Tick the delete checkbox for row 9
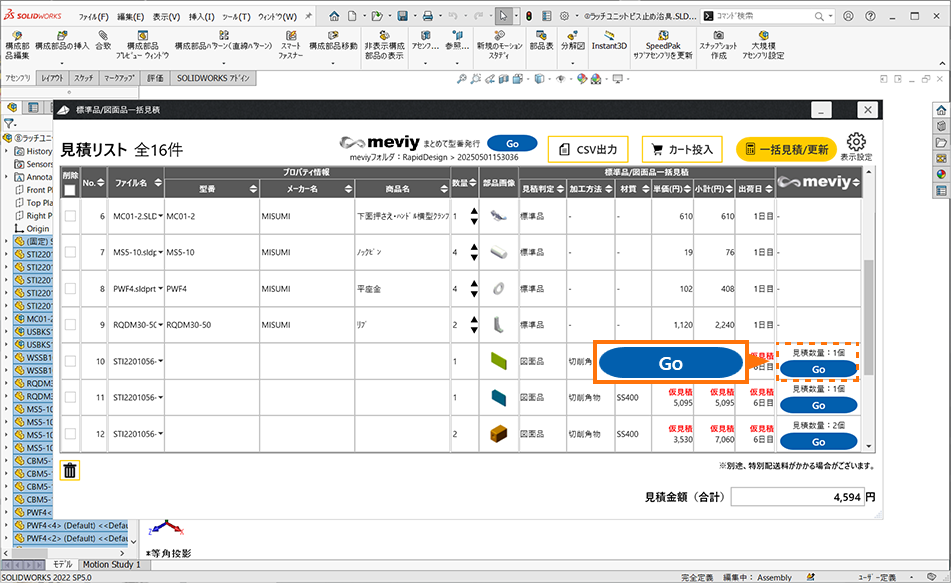951x583 pixels. (70, 324)
